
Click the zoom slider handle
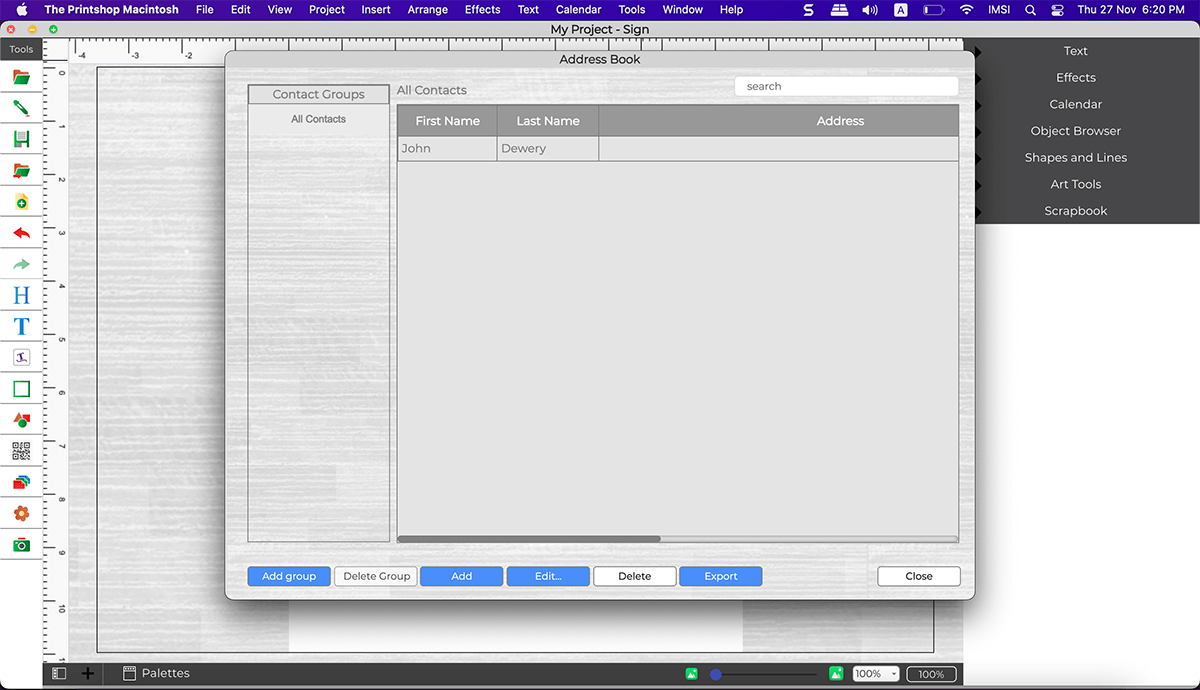716,674
